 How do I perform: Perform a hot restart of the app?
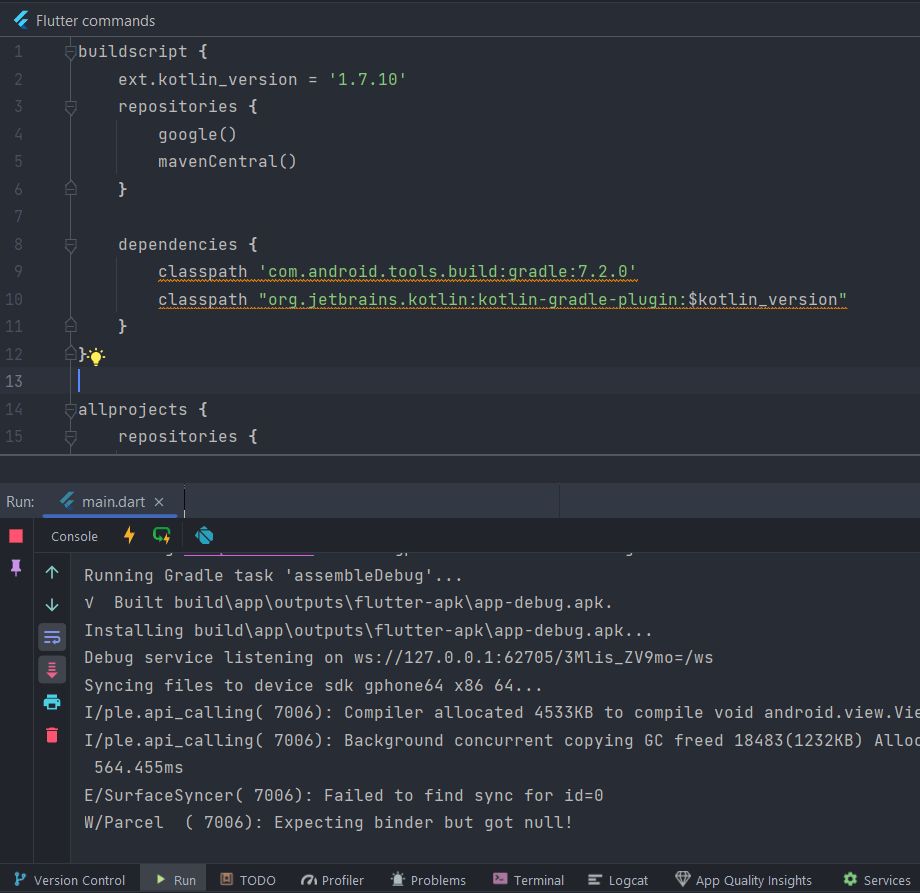coord(162,536)
